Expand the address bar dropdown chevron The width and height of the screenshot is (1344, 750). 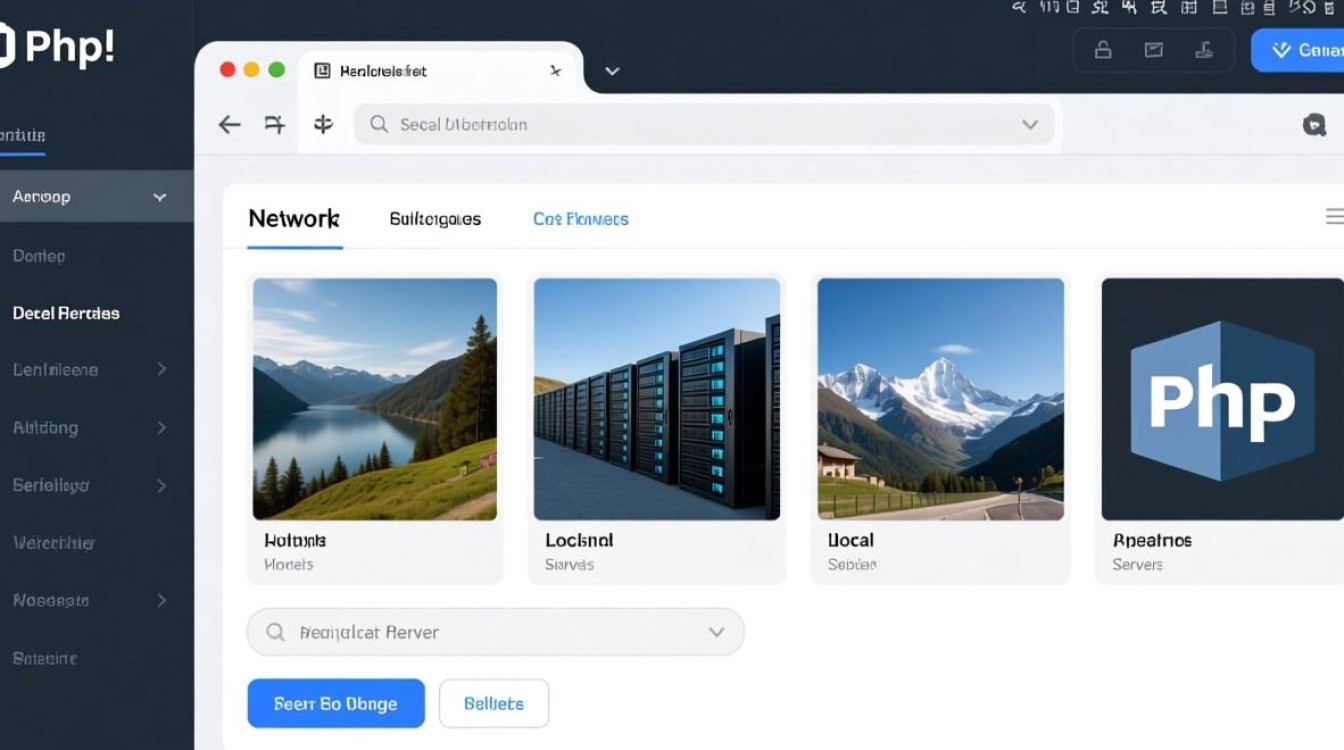pyautogui.click(x=1029, y=125)
